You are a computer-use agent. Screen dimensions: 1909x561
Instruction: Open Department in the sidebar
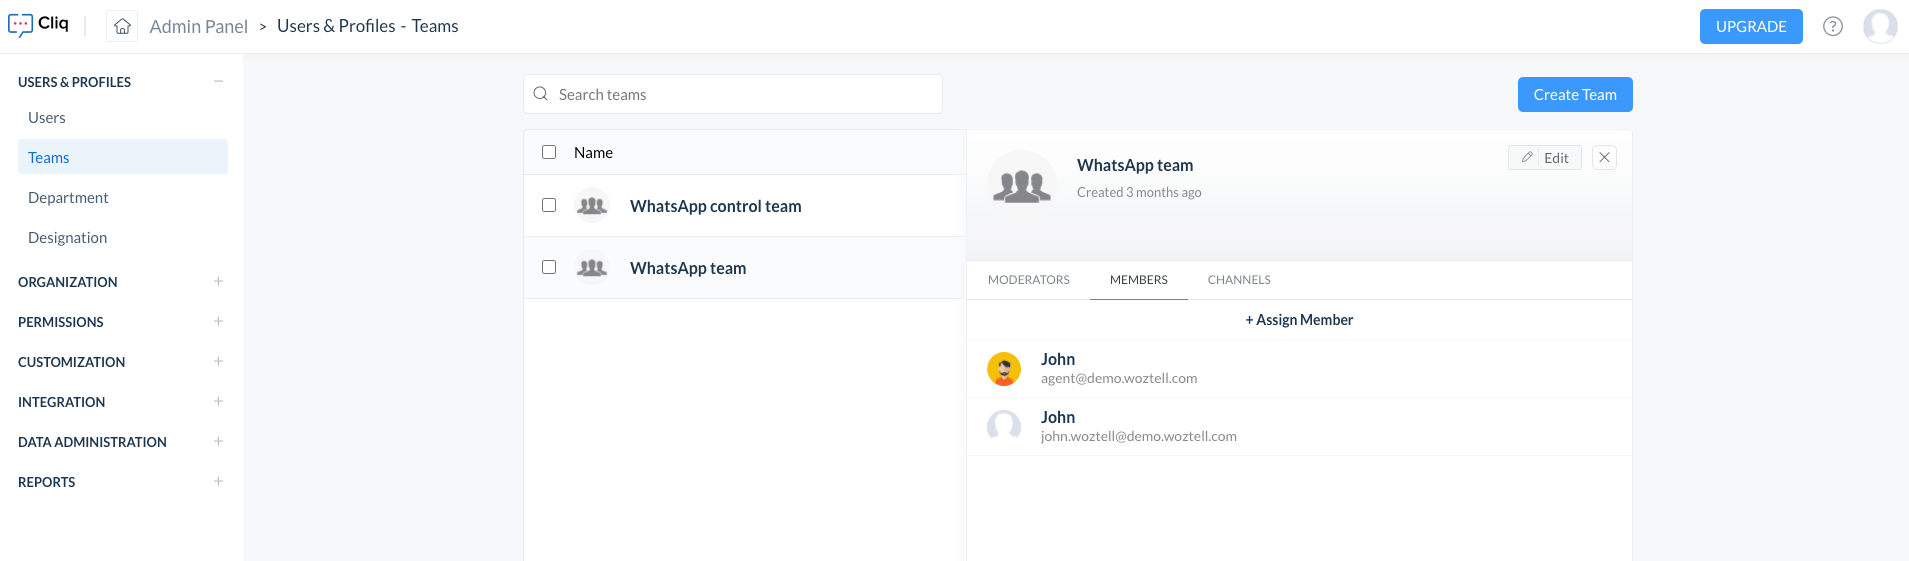coord(123,197)
